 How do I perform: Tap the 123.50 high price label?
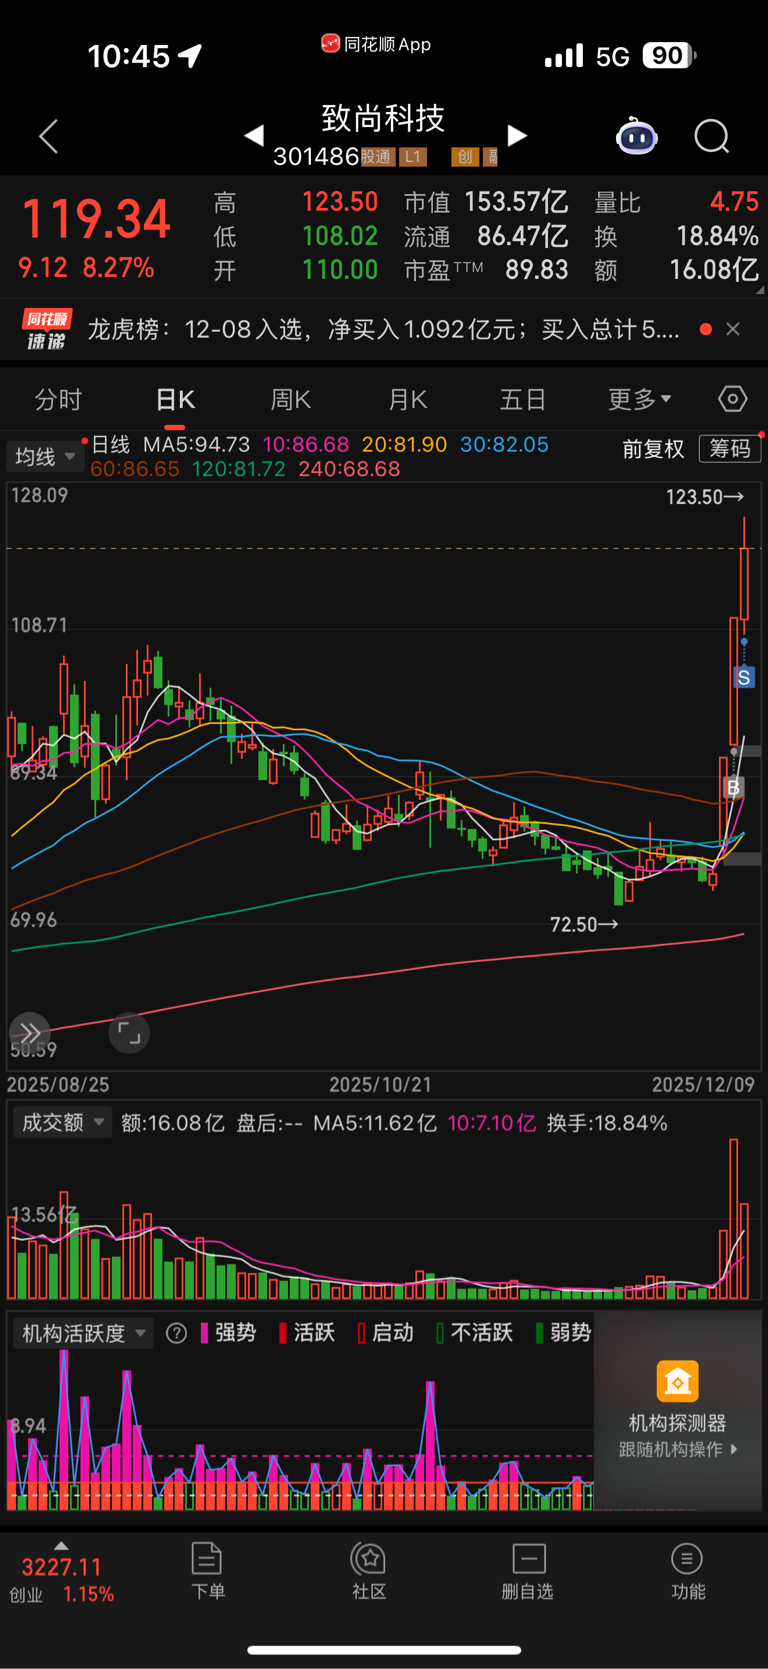[705, 497]
